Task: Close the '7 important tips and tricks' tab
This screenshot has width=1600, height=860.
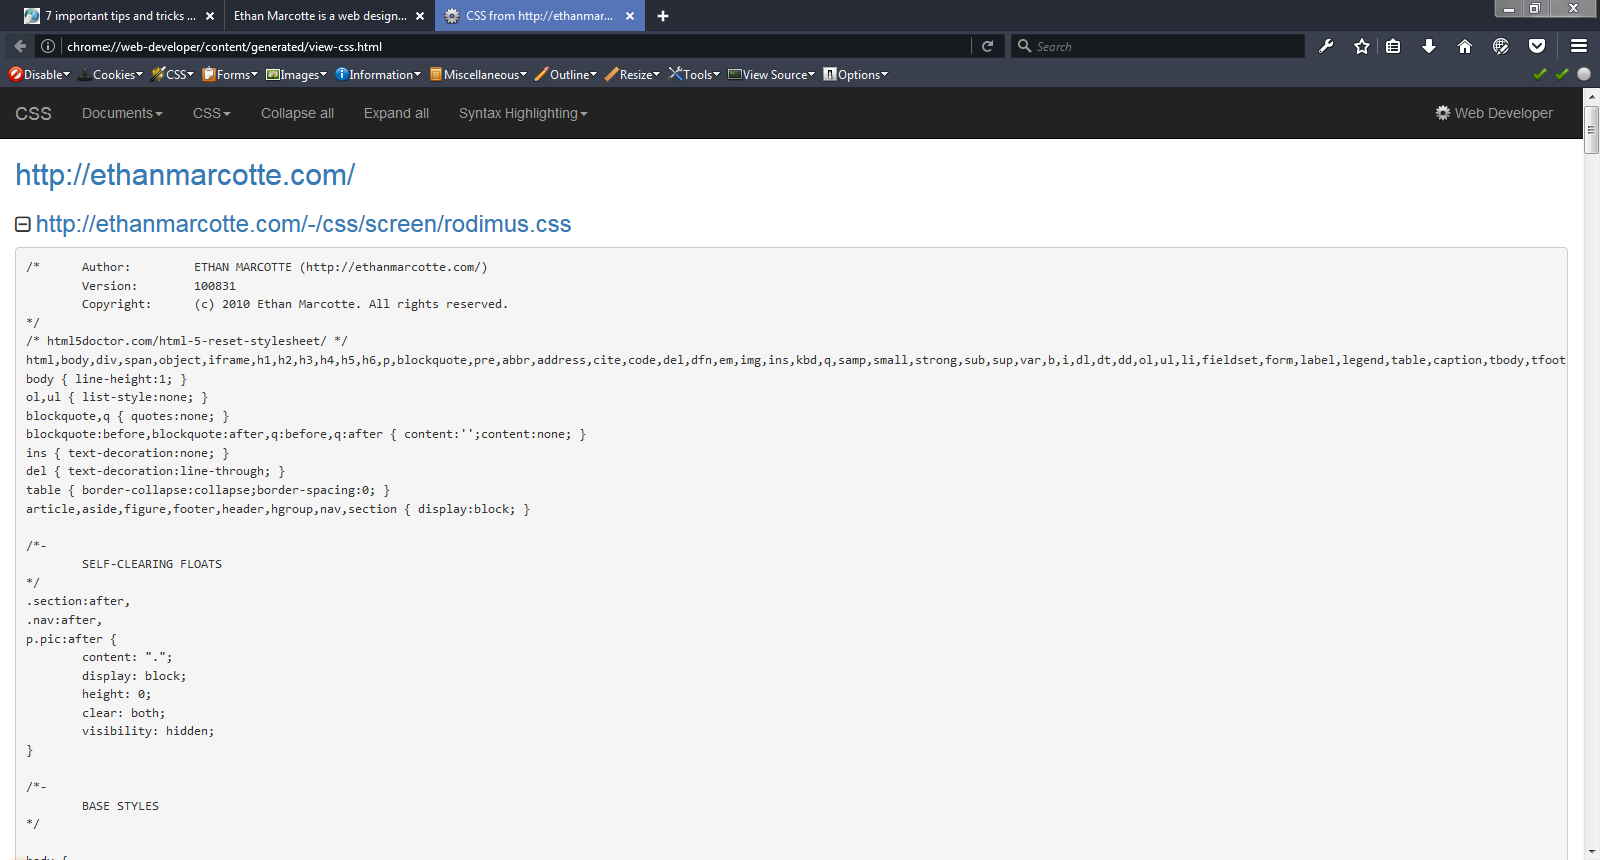Action: click(x=210, y=16)
